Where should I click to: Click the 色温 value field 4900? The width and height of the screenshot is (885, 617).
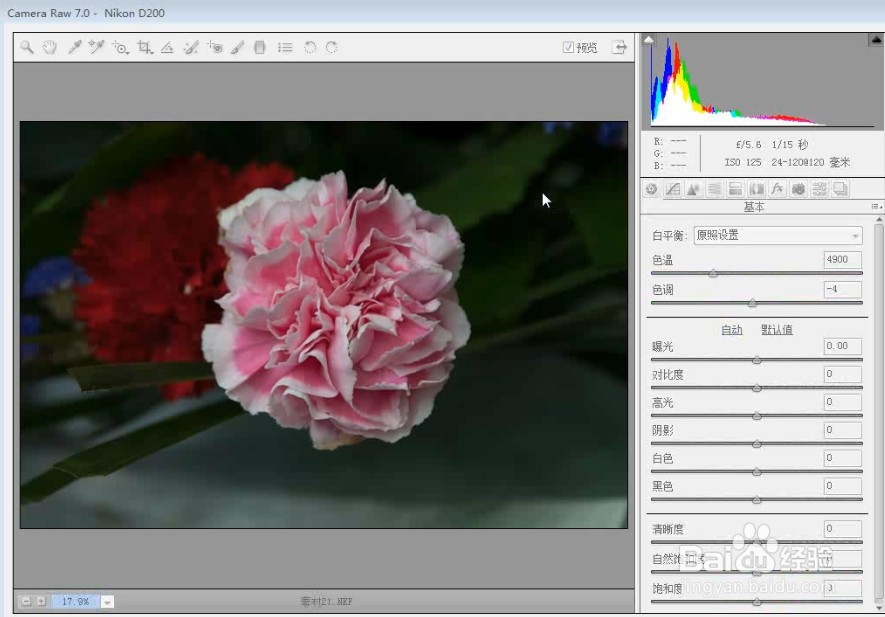(x=842, y=260)
